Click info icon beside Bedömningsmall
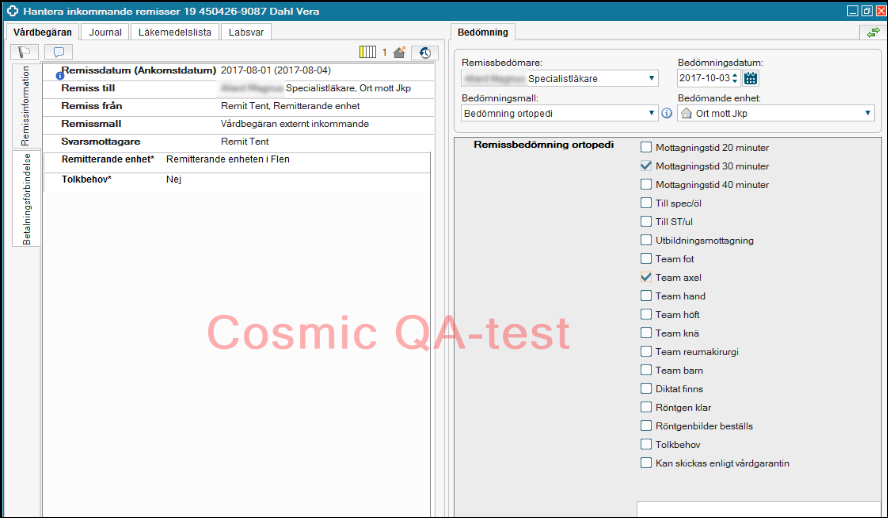The image size is (889, 519). click(x=666, y=114)
